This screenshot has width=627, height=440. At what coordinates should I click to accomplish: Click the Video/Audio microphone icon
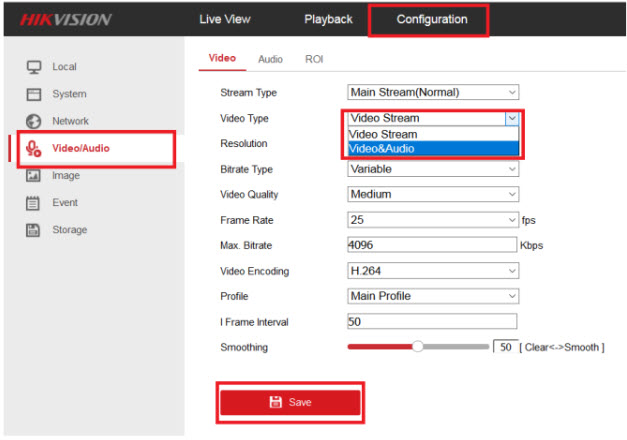coord(34,149)
